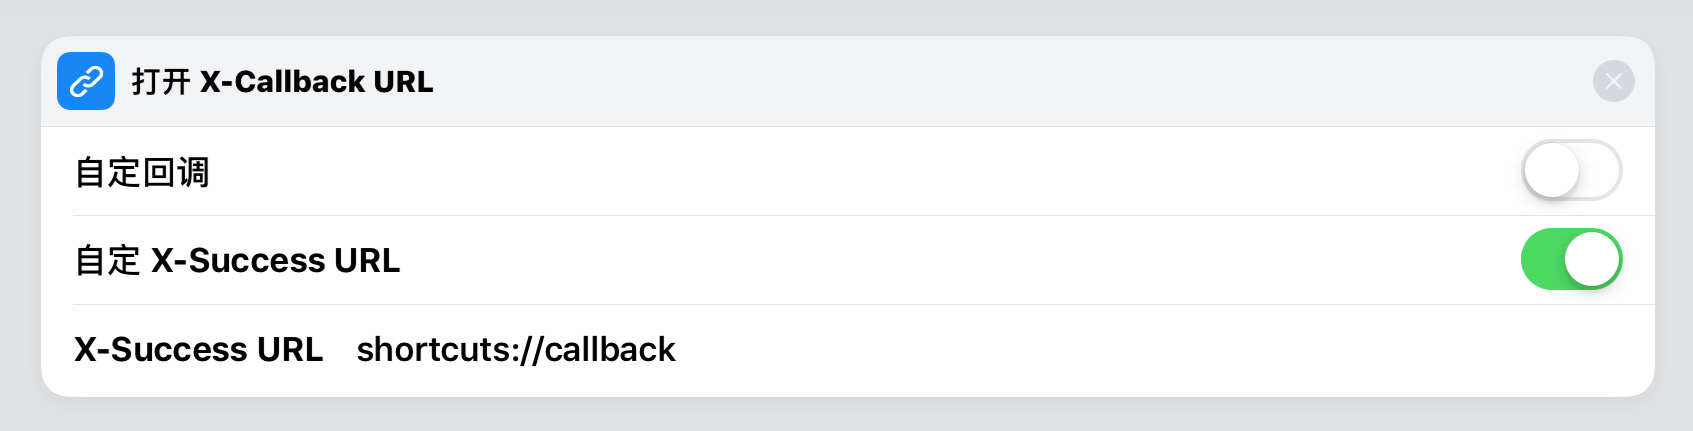Viewport: 1693px width, 431px height.
Task: Click the white knob of the green switch
Action: (1592, 260)
